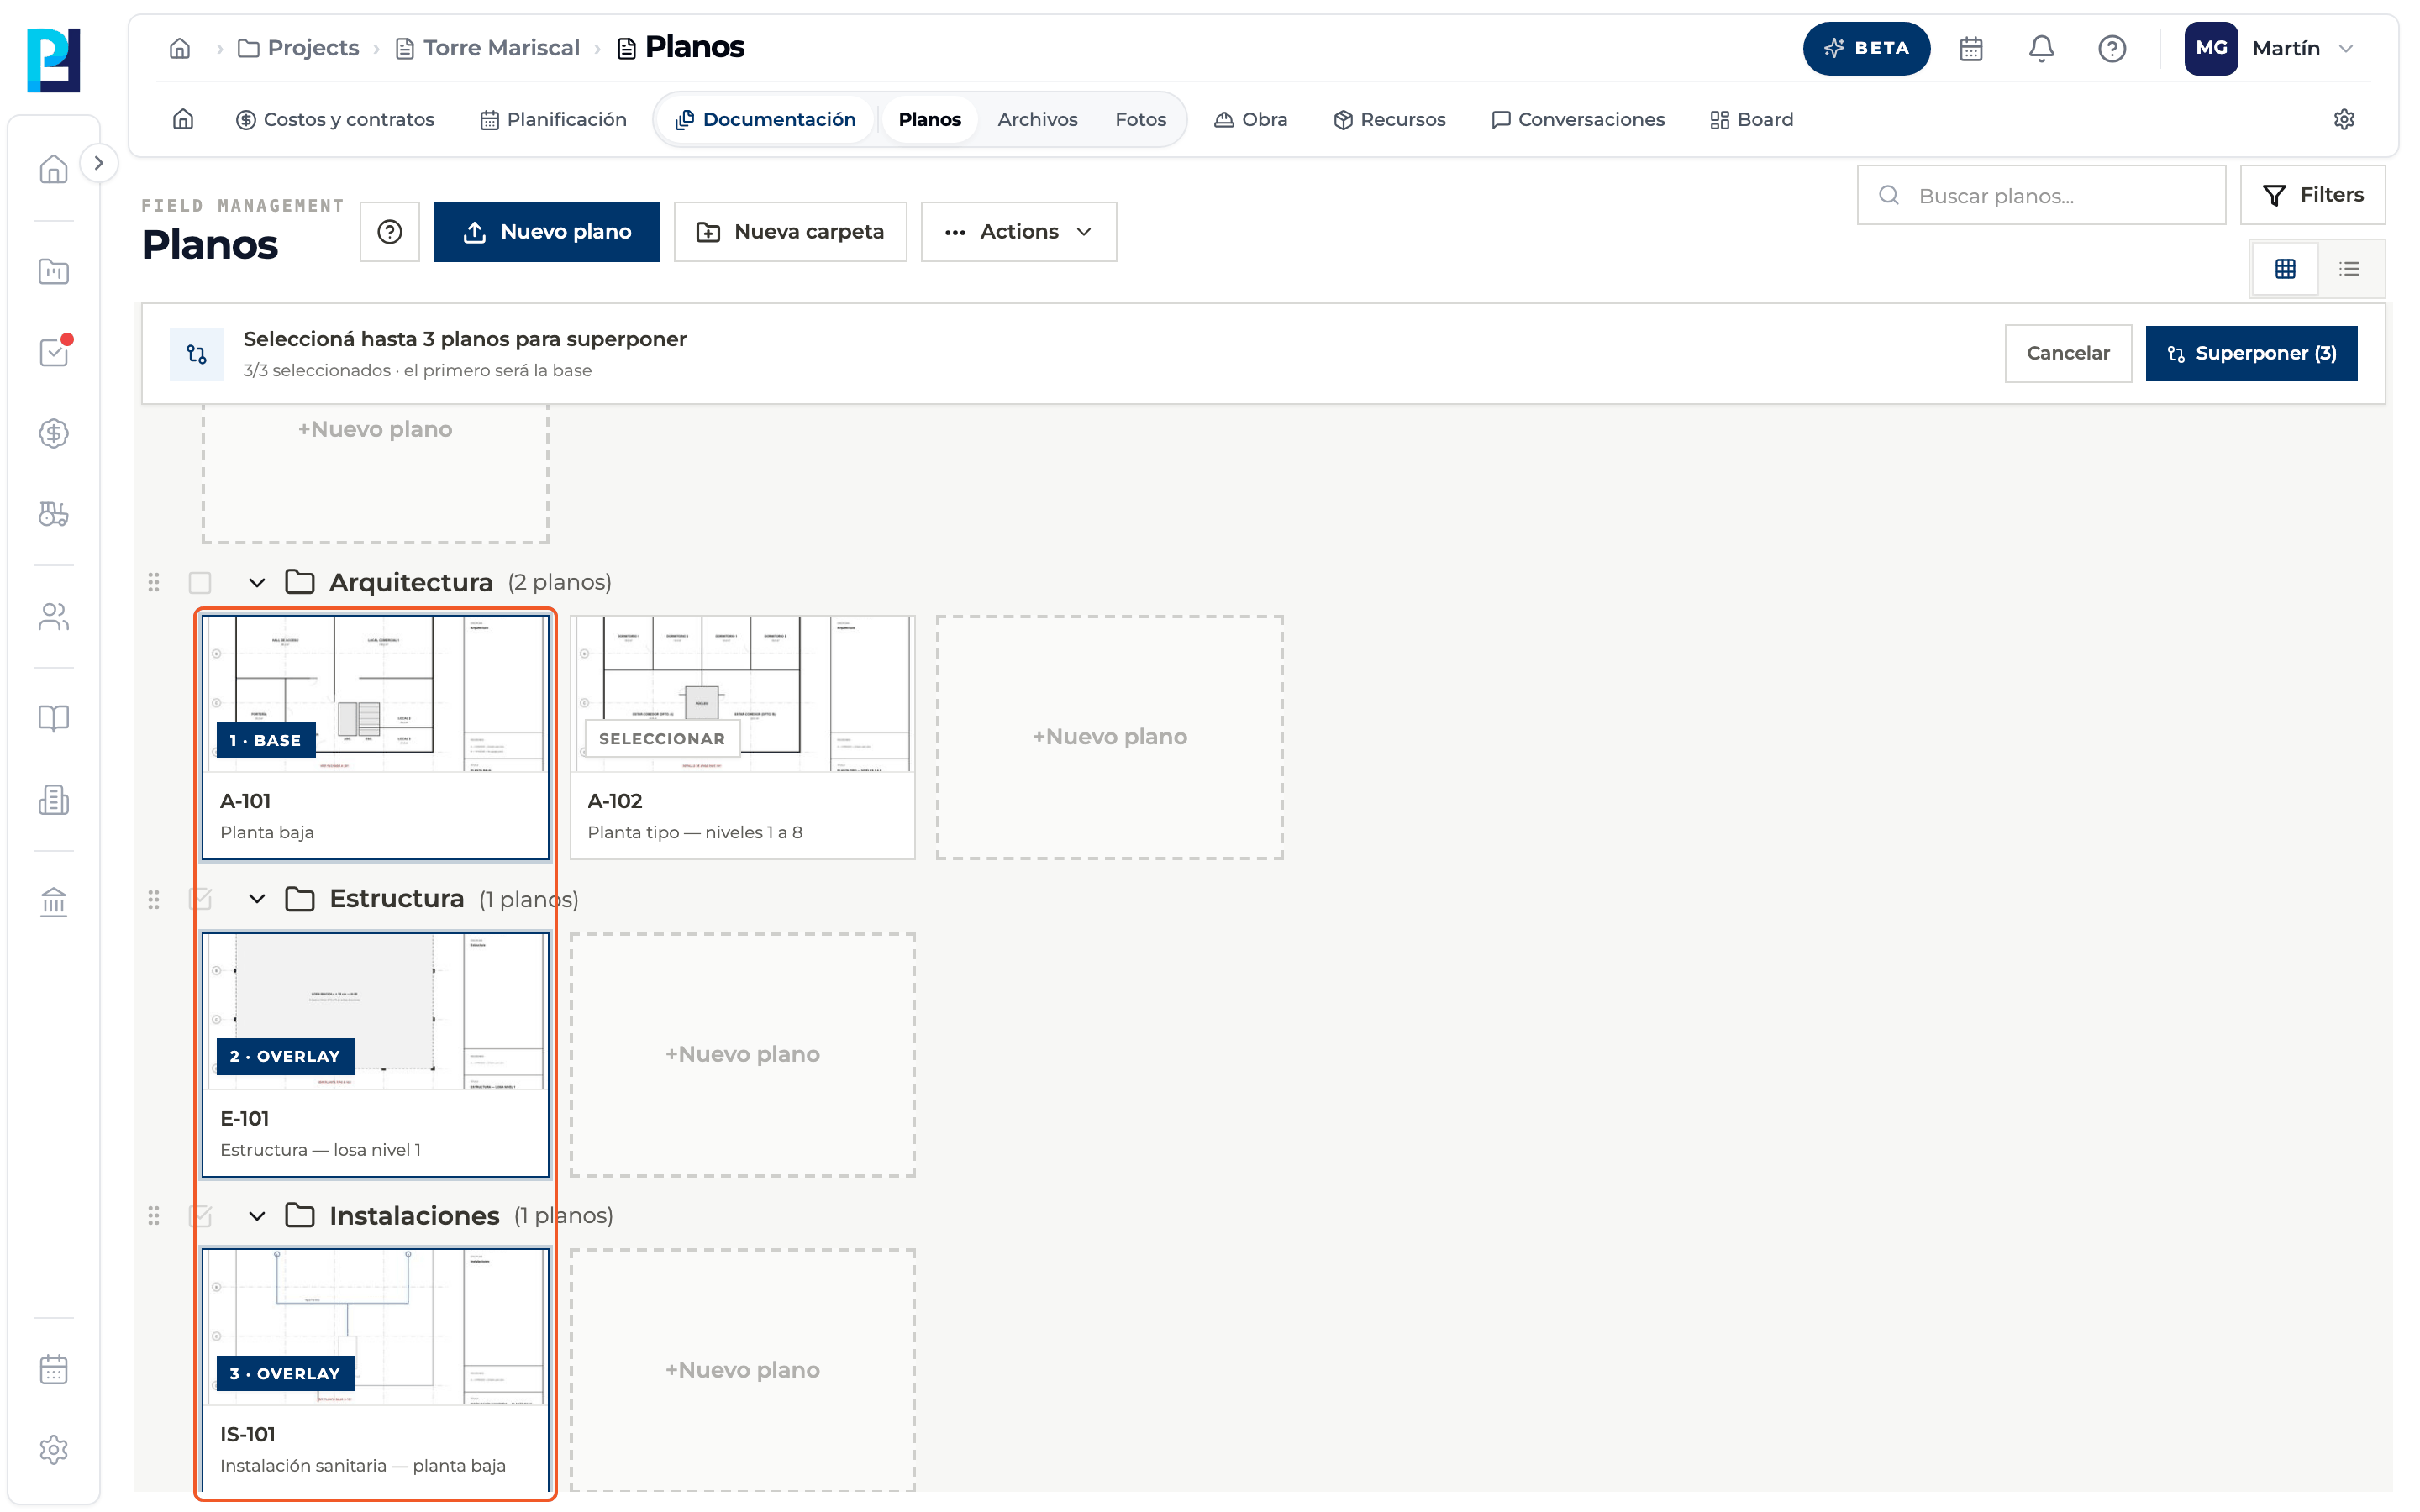The width and height of the screenshot is (2420, 1512).
Task: Grab the Arquitectura drag handle
Action: [153, 582]
